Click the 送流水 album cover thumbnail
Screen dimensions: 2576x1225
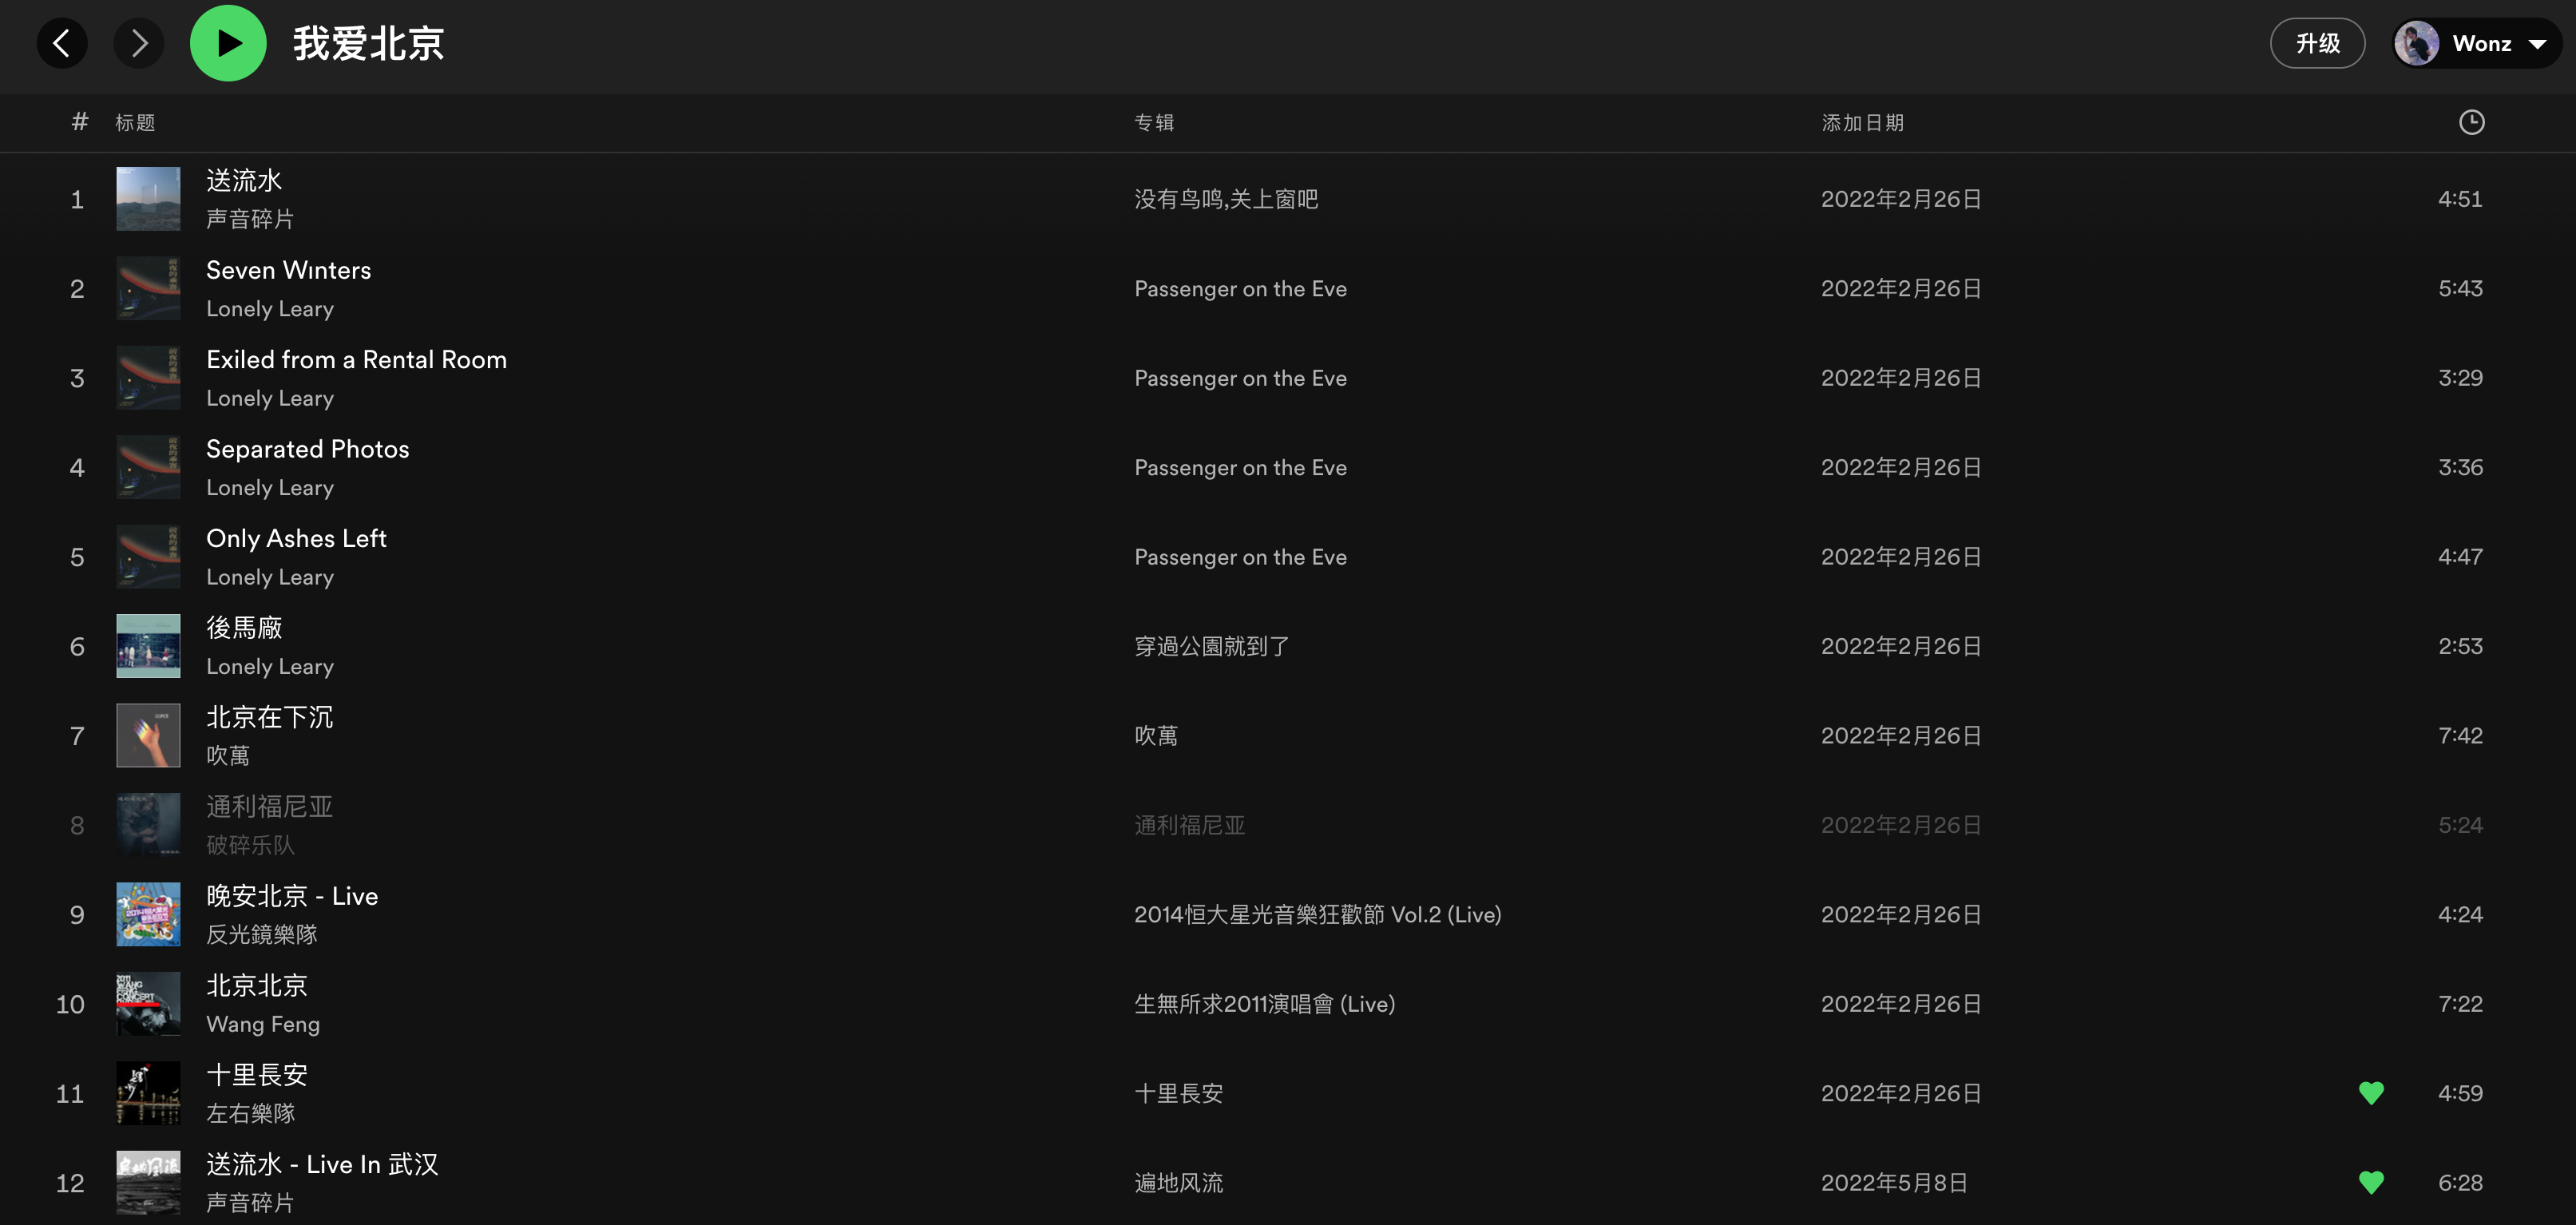148,199
